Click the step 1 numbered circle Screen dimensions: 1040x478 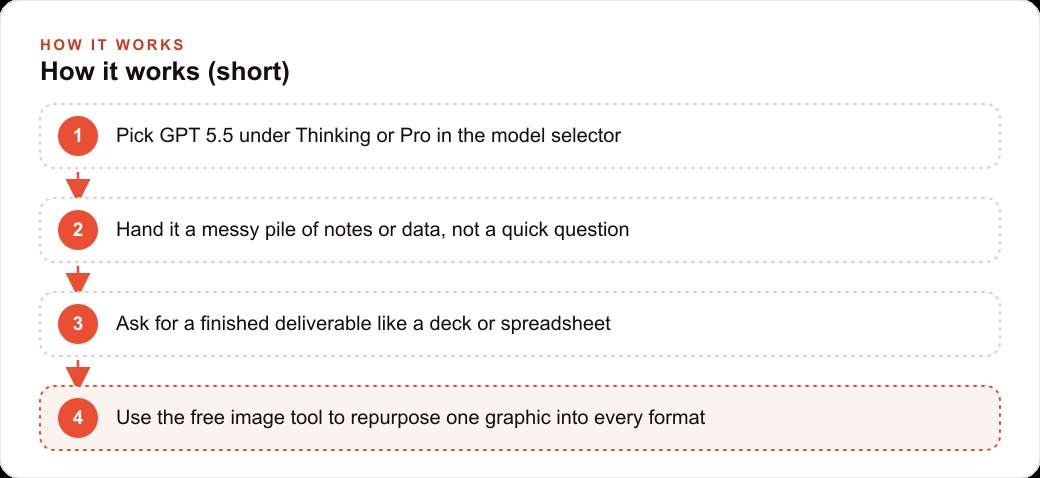78,136
